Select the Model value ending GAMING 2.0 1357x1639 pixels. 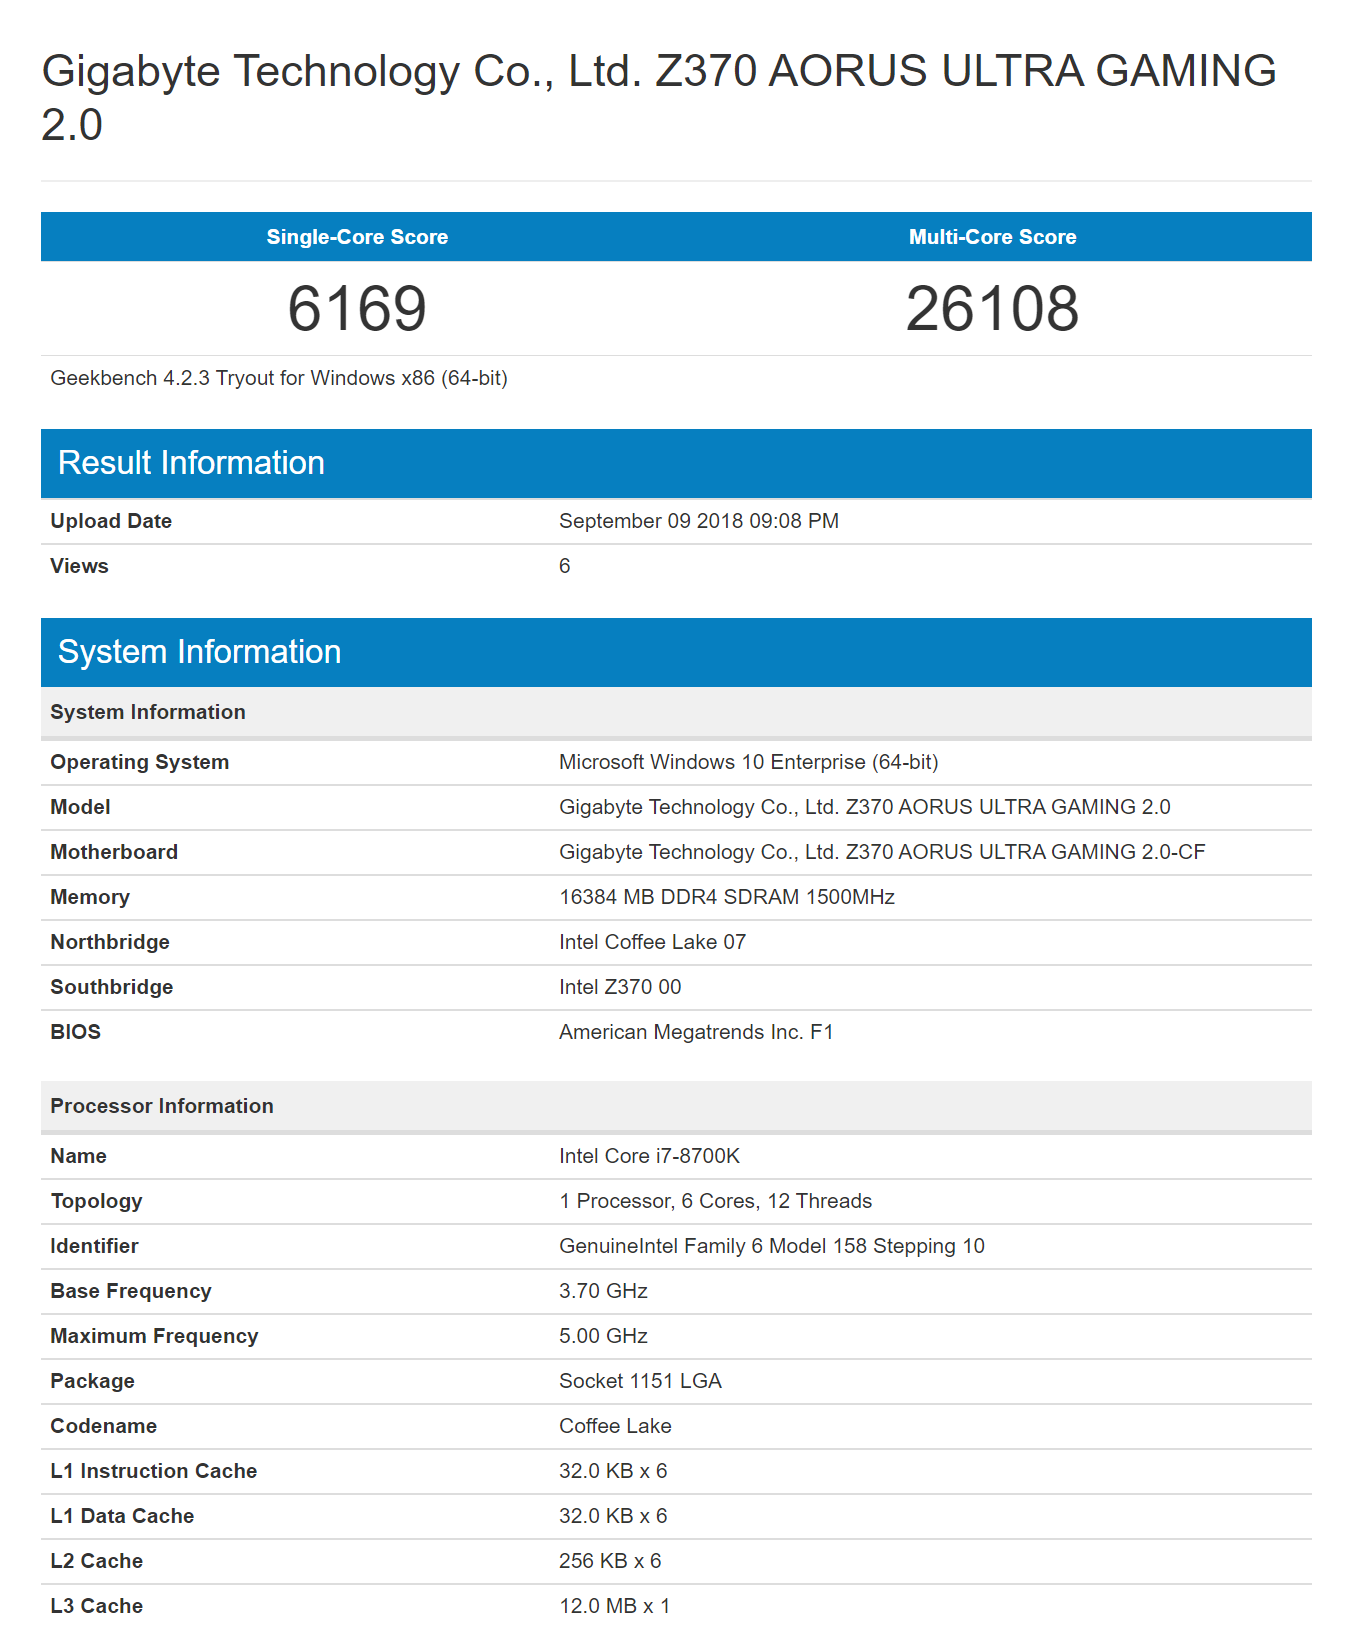[x=865, y=807]
